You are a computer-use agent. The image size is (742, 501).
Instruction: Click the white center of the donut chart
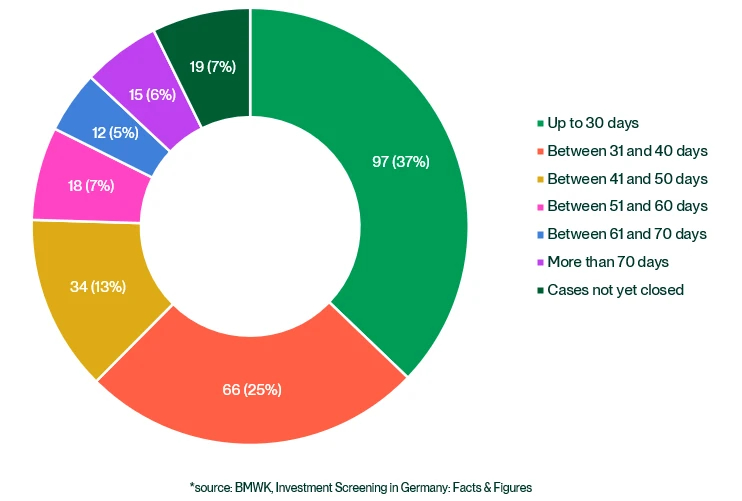click(x=250, y=225)
